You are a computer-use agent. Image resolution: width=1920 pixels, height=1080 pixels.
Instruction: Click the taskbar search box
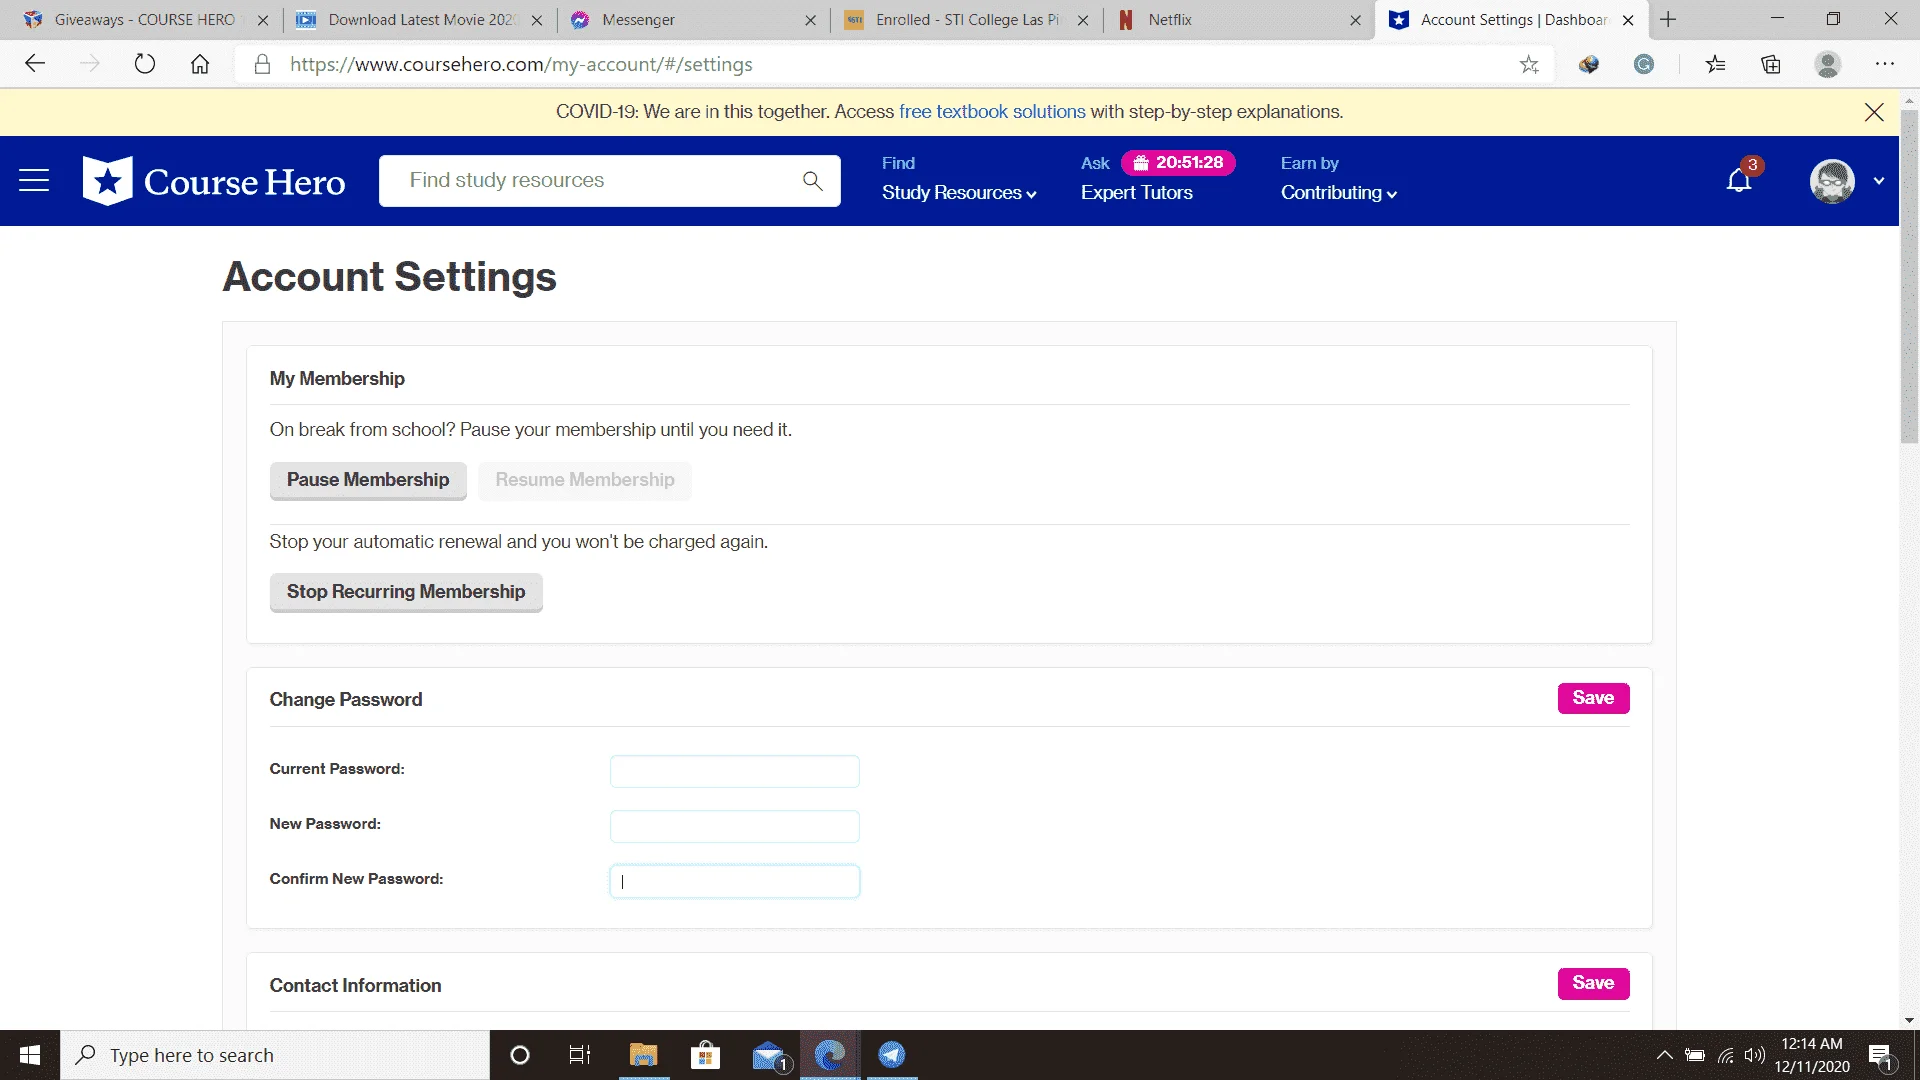point(275,1055)
